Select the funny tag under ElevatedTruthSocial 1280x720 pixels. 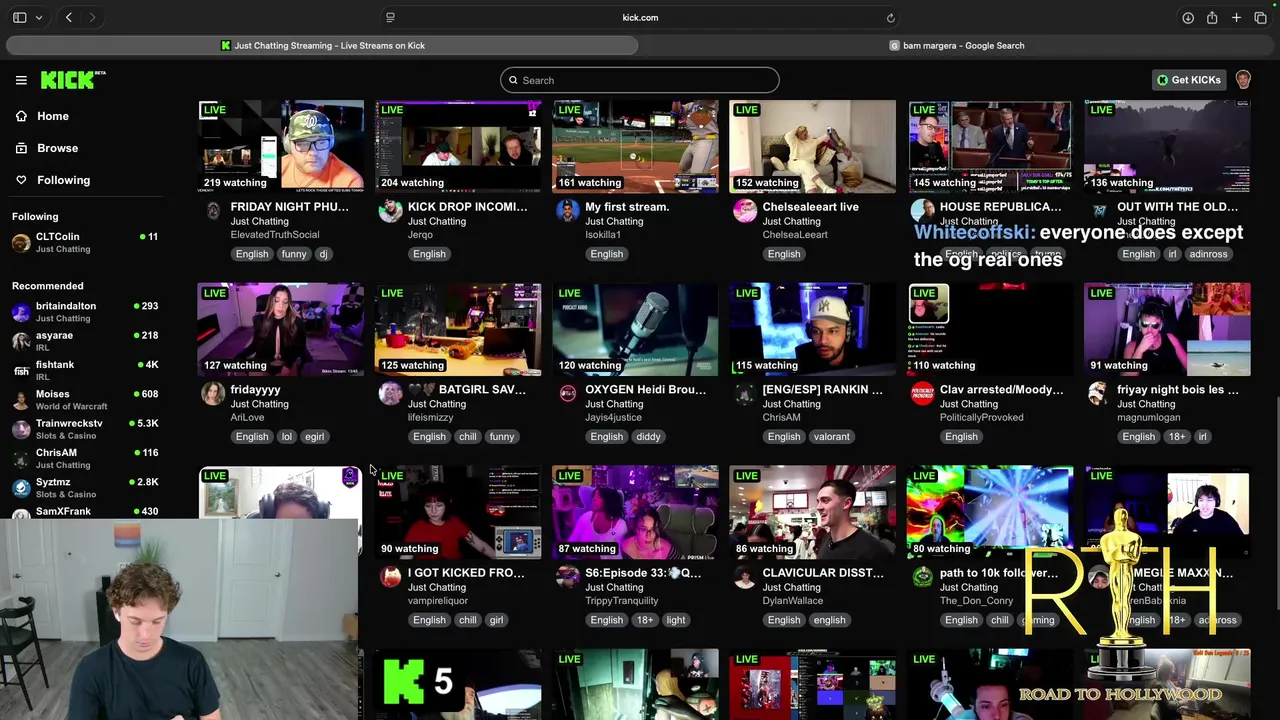coord(294,254)
